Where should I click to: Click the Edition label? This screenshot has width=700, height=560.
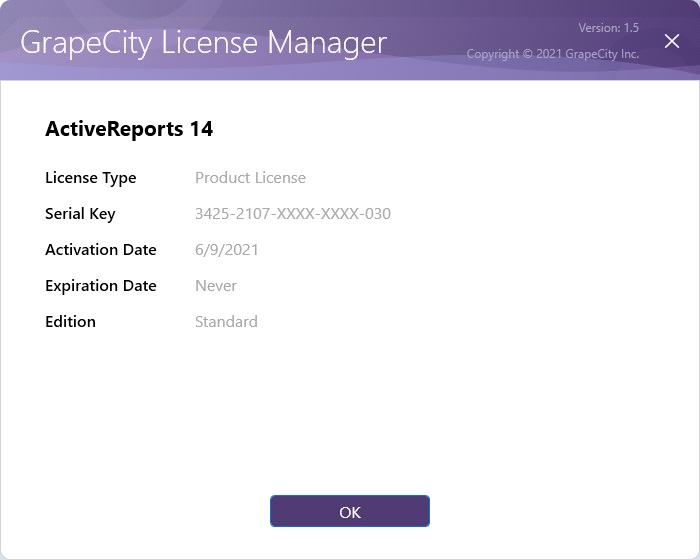pyautogui.click(x=71, y=322)
